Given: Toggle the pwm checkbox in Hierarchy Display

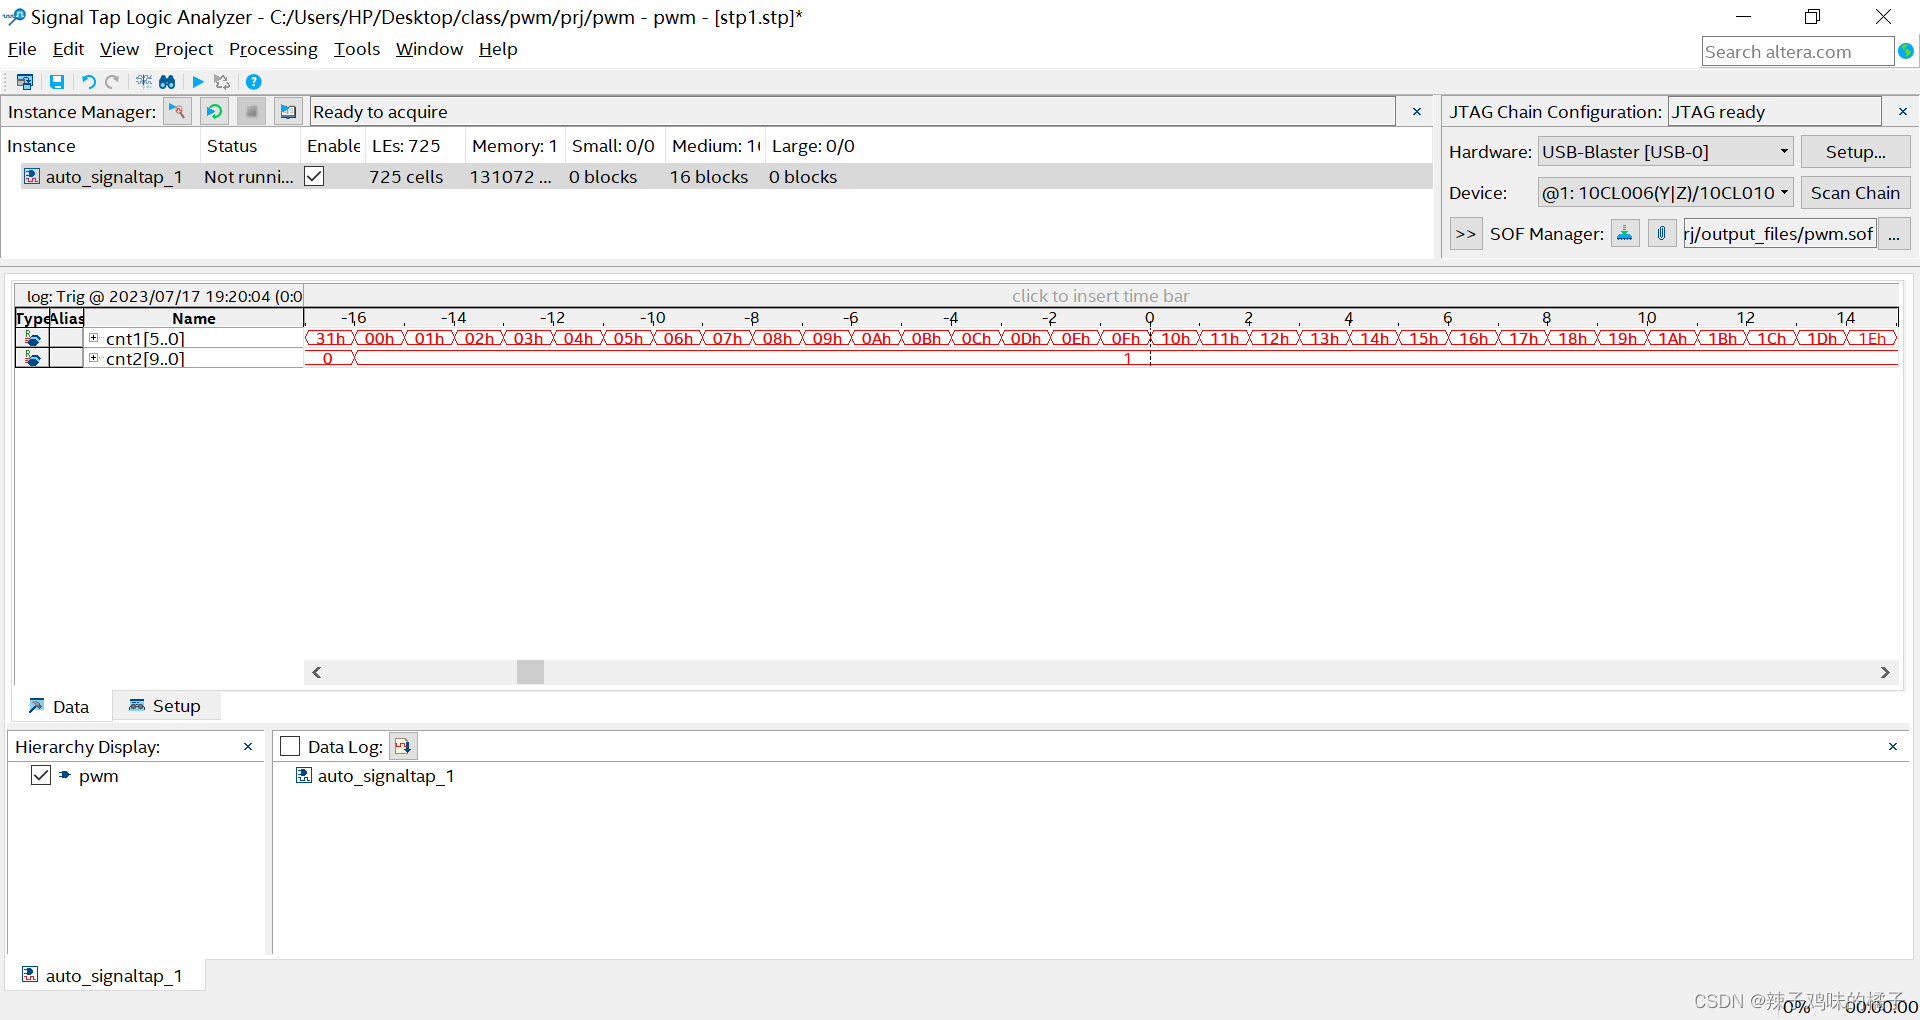Looking at the screenshot, I should [x=41, y=775].
